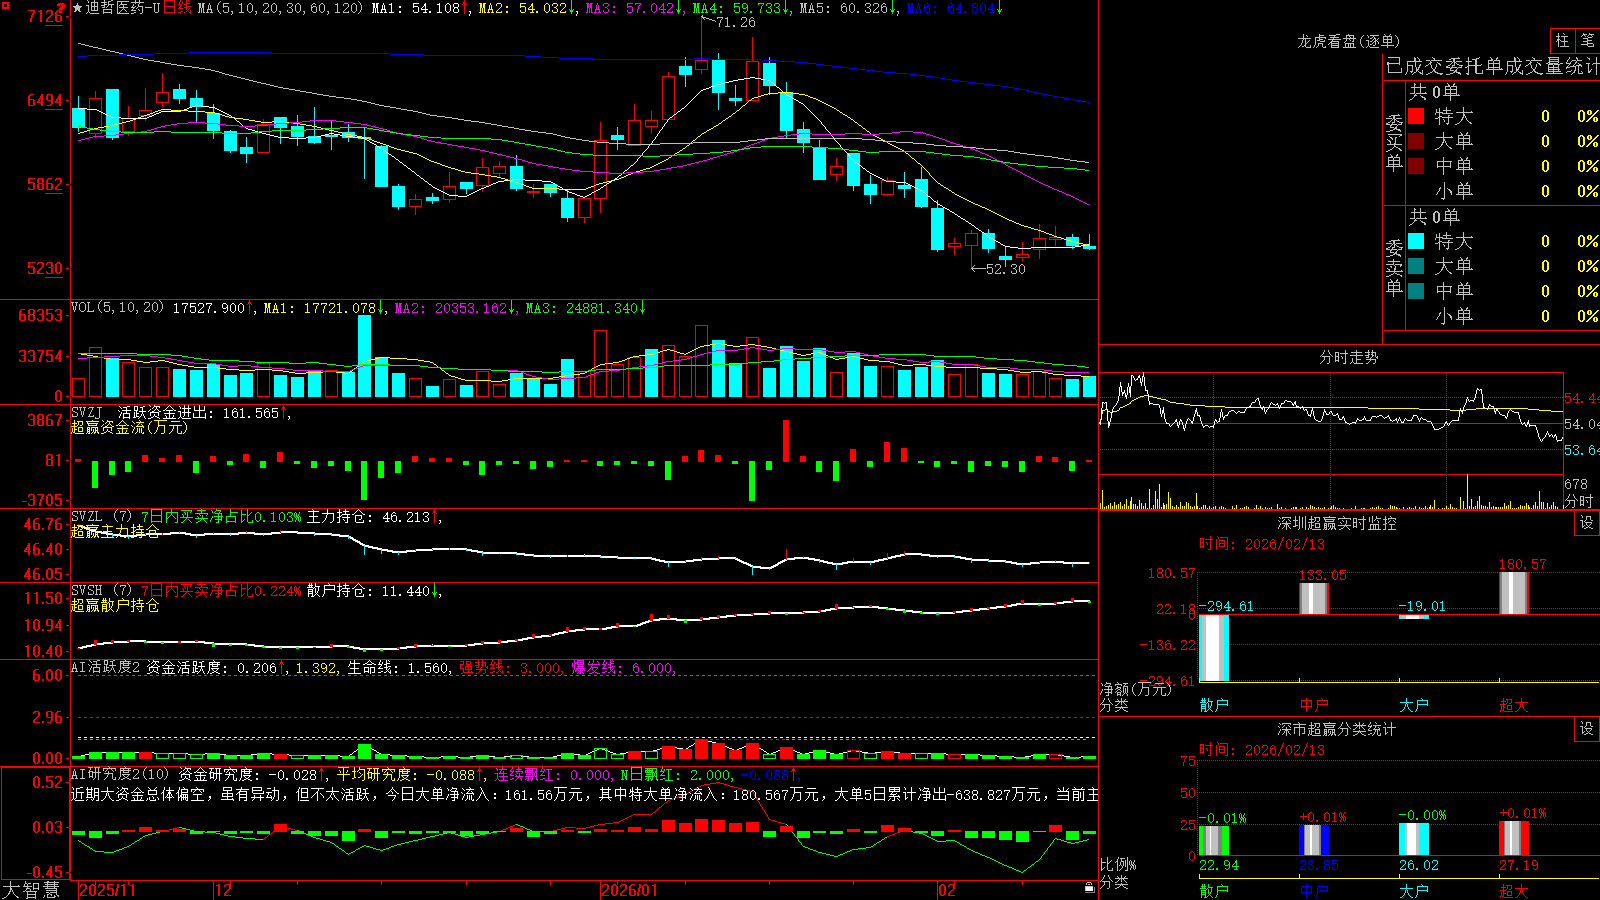The height and width of the screenshot is (900, 1600).
Task: Open 设 settings for 深市超赢分类统计
Action: pos(1587,729)
